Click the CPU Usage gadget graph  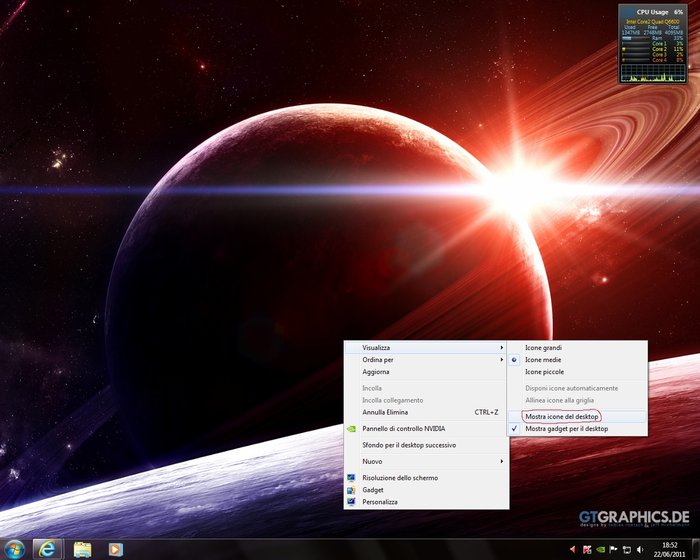(653, 73)
